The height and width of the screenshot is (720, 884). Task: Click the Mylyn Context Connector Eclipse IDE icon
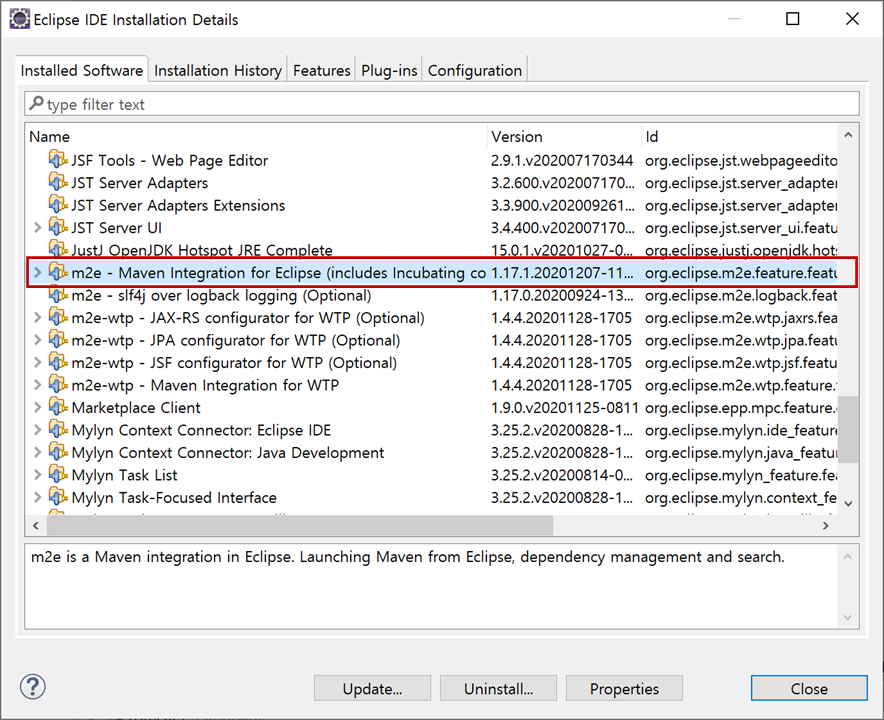coord(58,430)
